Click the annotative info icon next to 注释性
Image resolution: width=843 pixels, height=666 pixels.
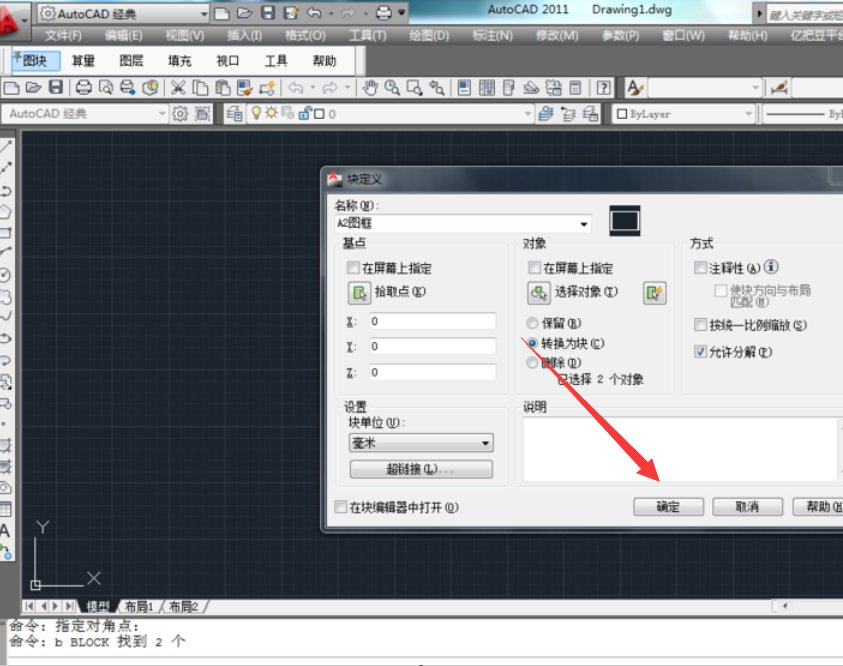click(772, 268)
